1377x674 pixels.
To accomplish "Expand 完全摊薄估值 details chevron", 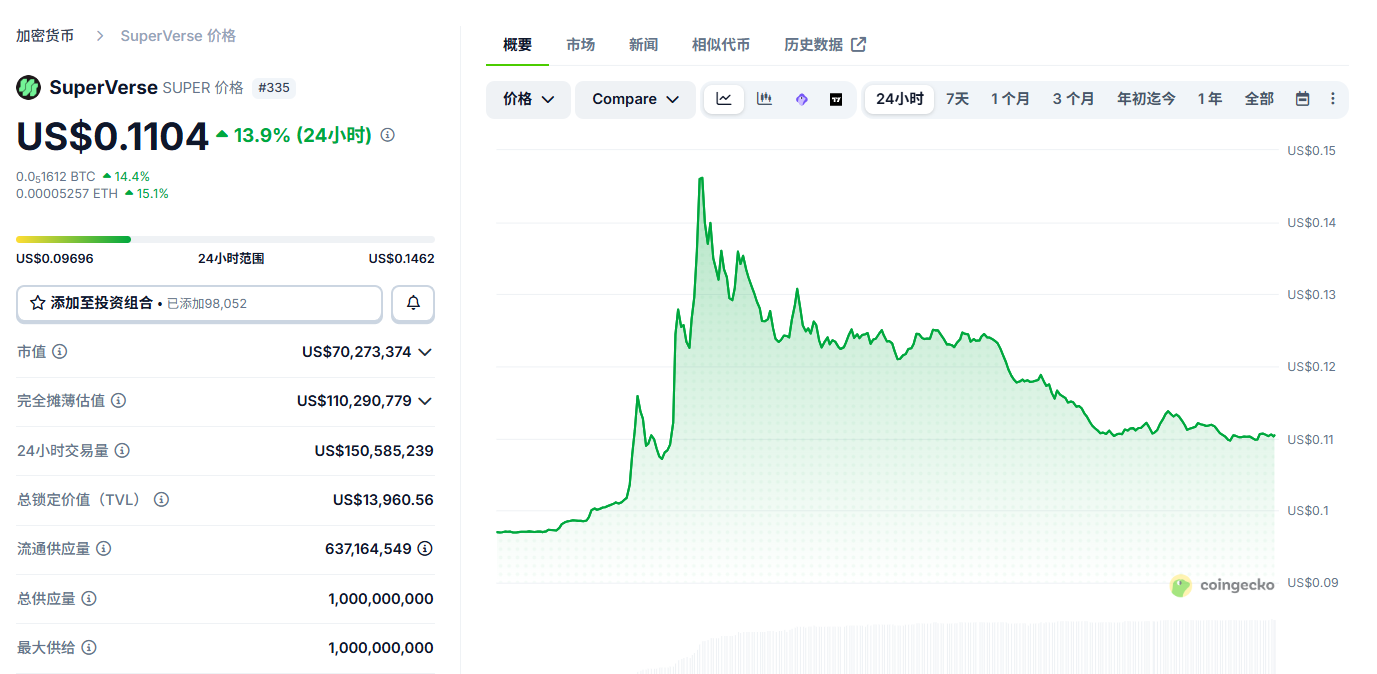I will pos(425,401).
